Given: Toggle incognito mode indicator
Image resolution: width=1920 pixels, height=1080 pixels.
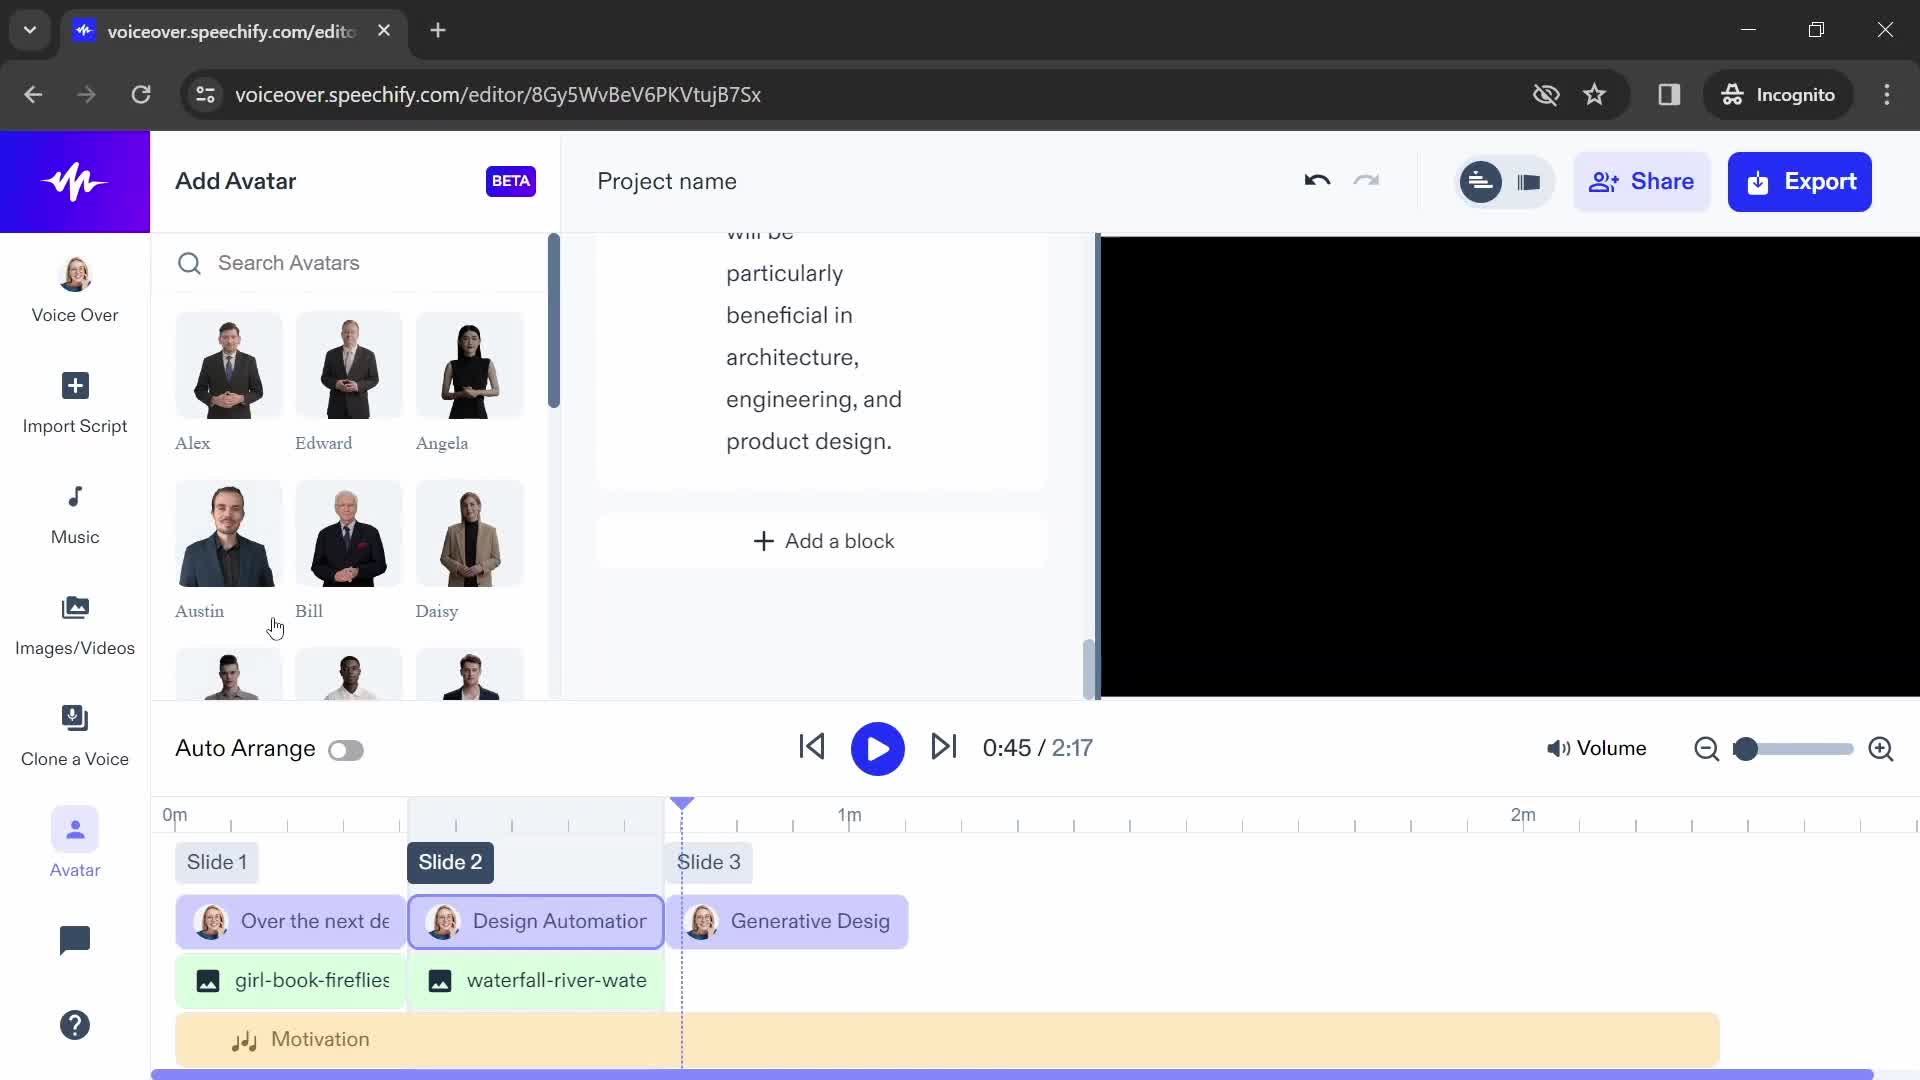Looking at the screenshot, I should point(1779,95).
